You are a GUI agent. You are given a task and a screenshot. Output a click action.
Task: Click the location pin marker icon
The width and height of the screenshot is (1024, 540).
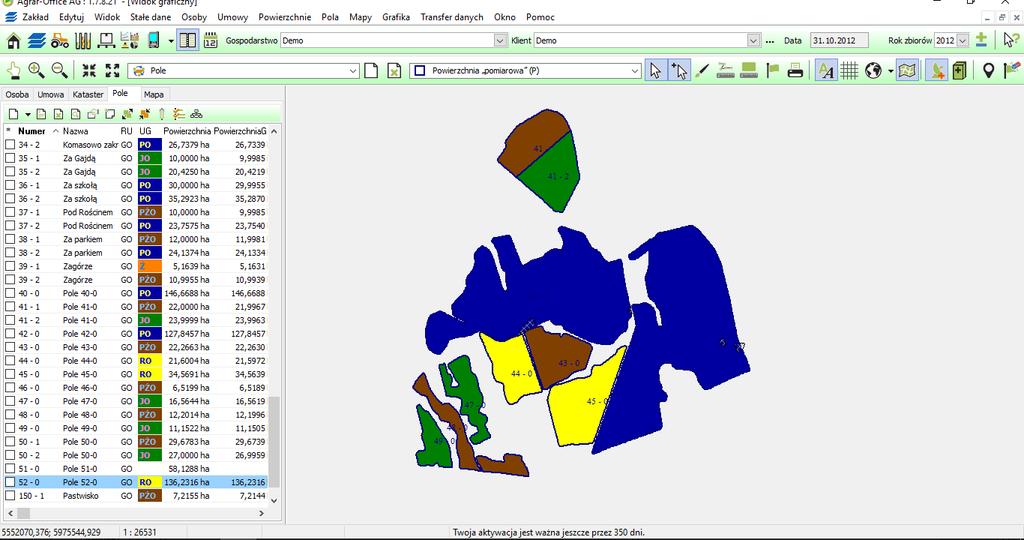[989, 71]
